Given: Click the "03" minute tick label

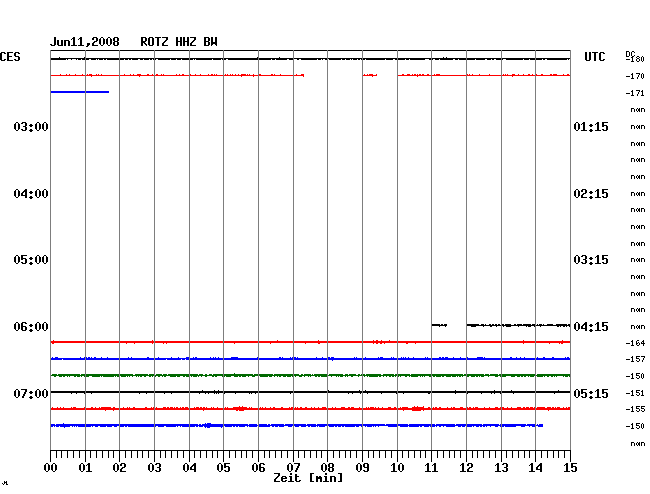Looking at the screenshot, I should coord(155,467).
